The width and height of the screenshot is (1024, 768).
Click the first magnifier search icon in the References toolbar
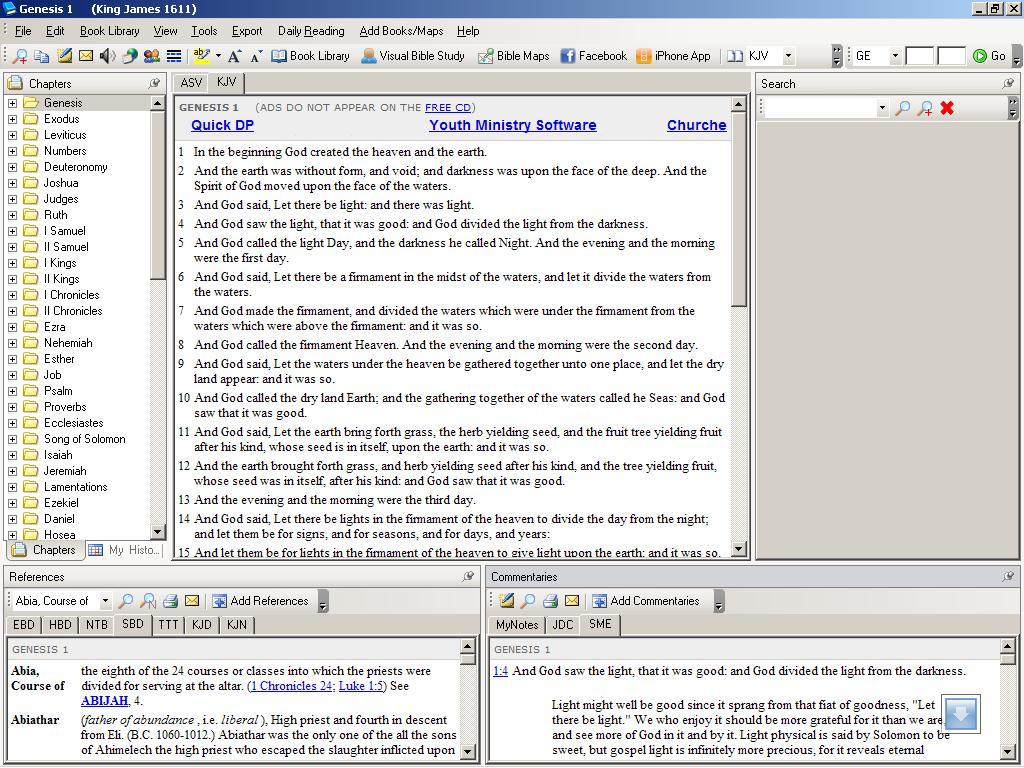125,601
